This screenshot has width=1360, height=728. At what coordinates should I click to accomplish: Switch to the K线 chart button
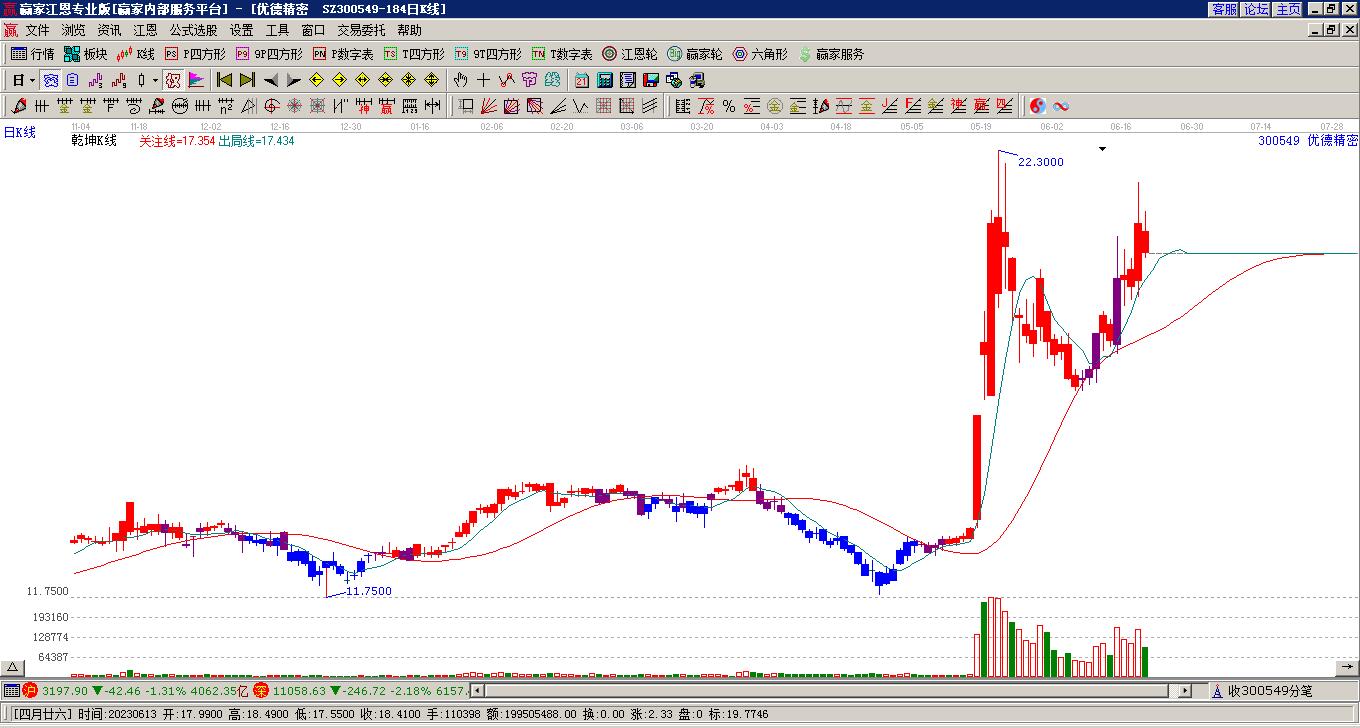click(135, 54)
